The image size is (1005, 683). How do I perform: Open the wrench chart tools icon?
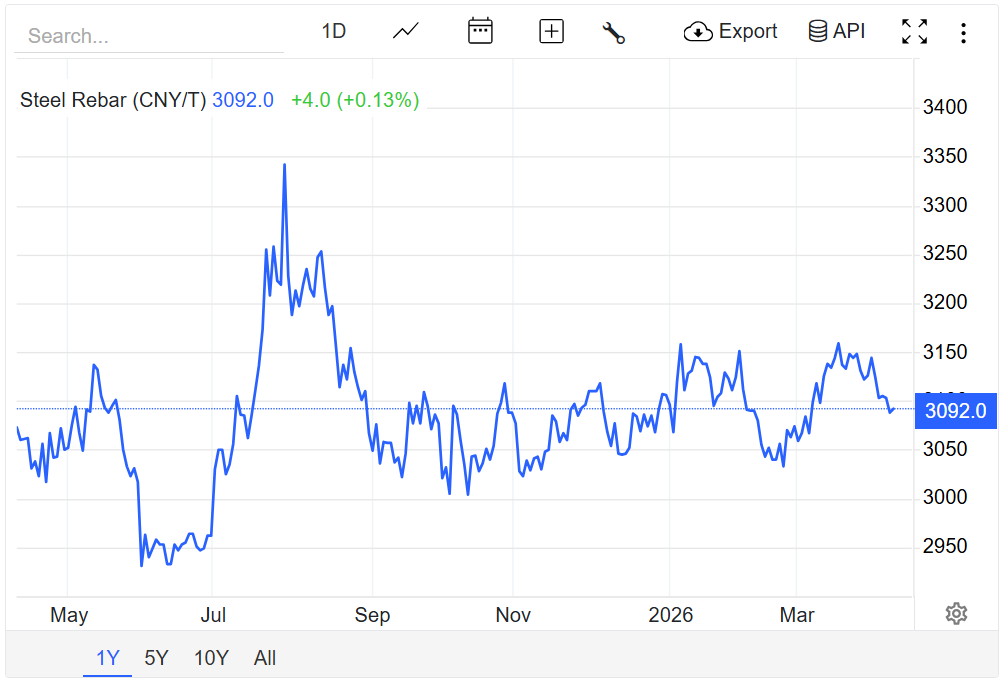point(613,32)
